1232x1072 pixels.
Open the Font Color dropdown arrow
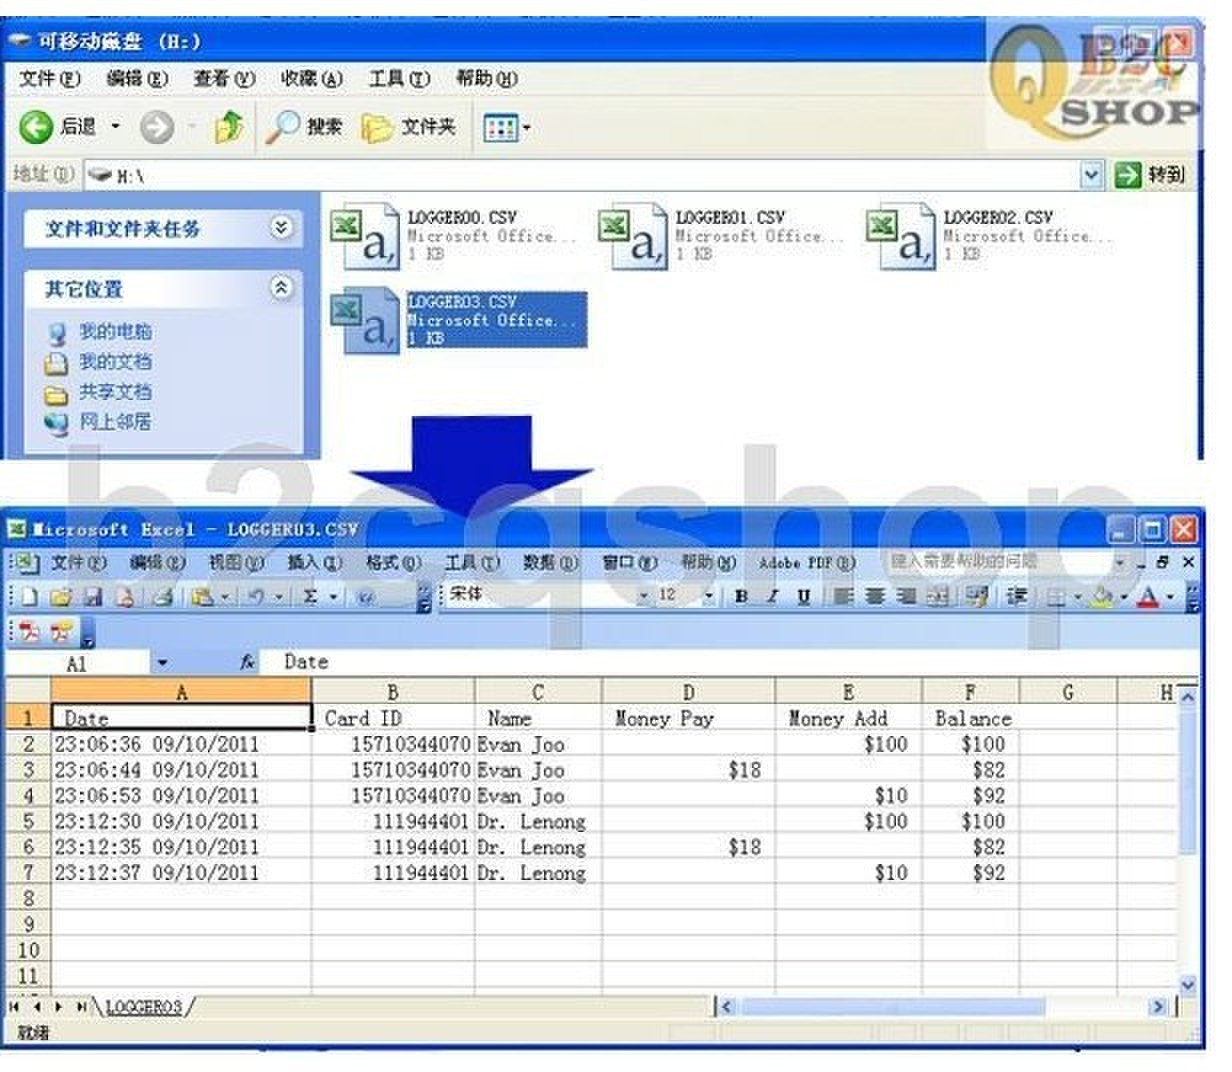click(1169, 598)
